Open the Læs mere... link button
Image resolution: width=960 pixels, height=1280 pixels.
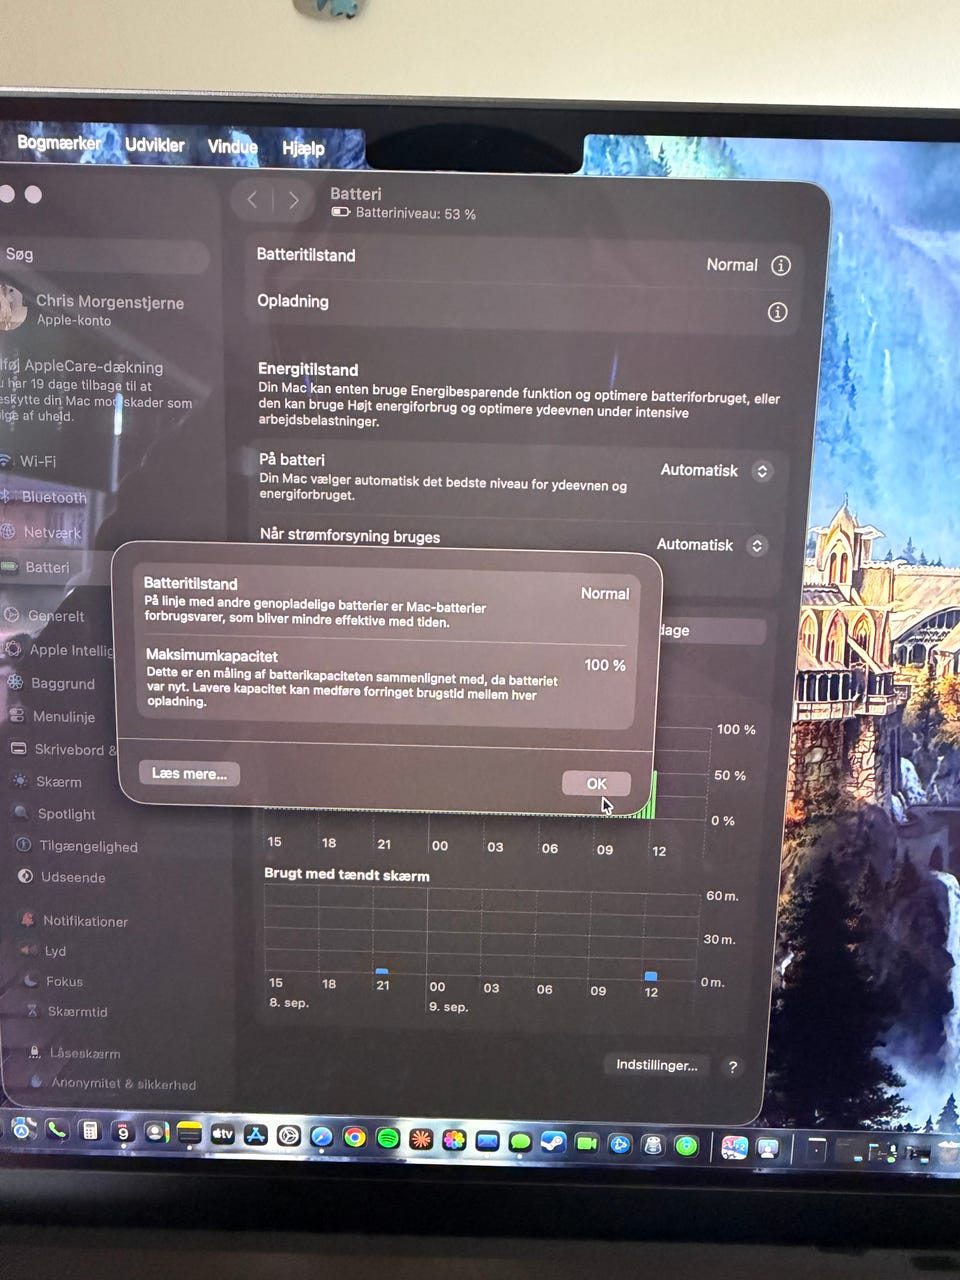tap(189, 773)
